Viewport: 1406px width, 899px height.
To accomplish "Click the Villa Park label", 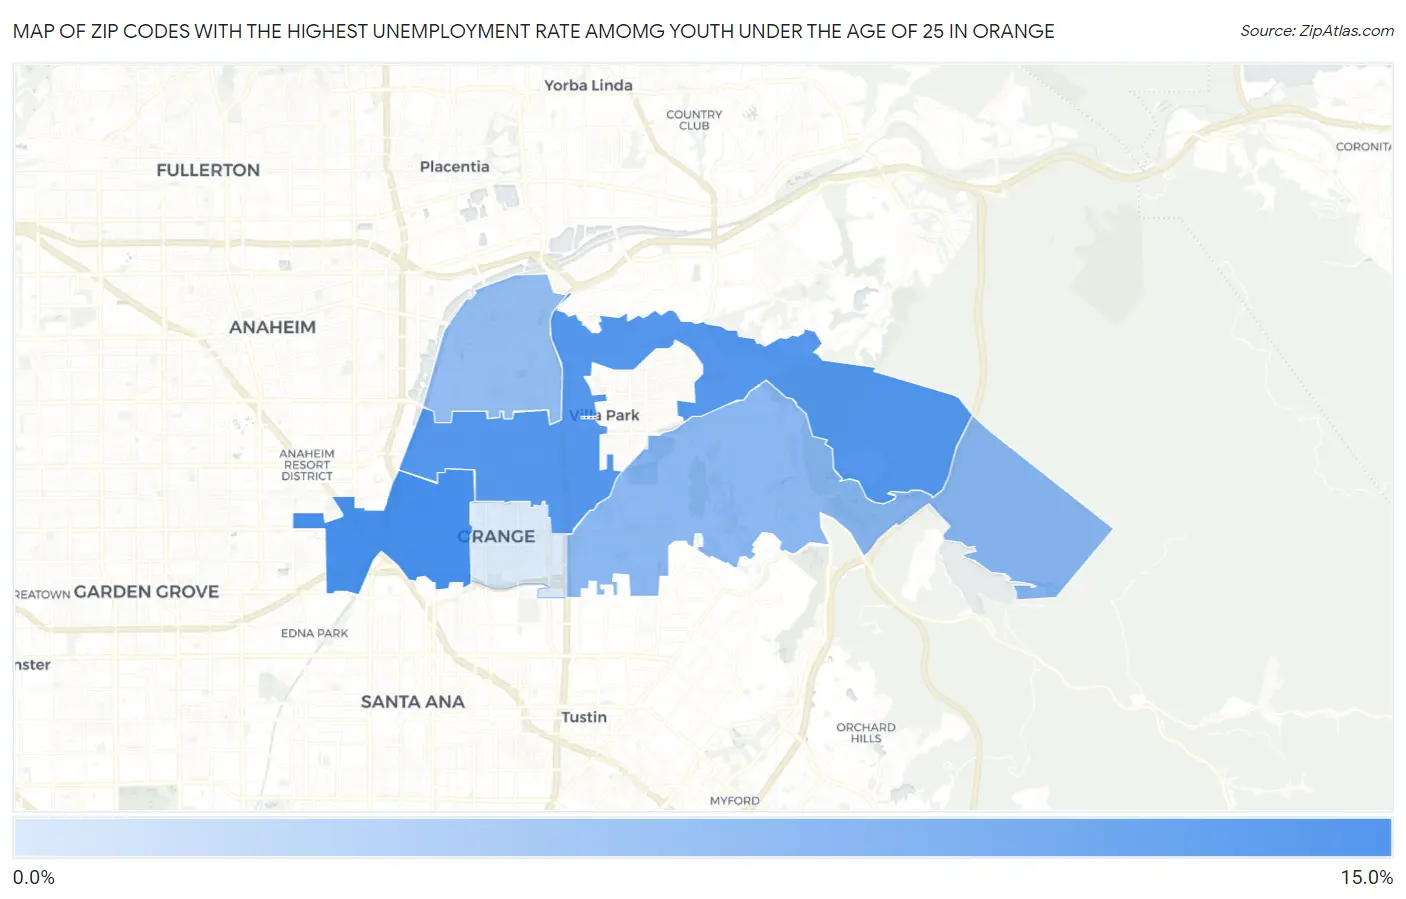I will tap(604, 415).
